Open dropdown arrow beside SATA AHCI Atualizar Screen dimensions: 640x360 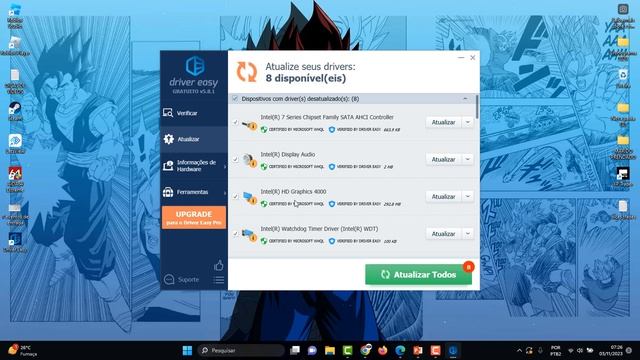click(x=468, y=122)
